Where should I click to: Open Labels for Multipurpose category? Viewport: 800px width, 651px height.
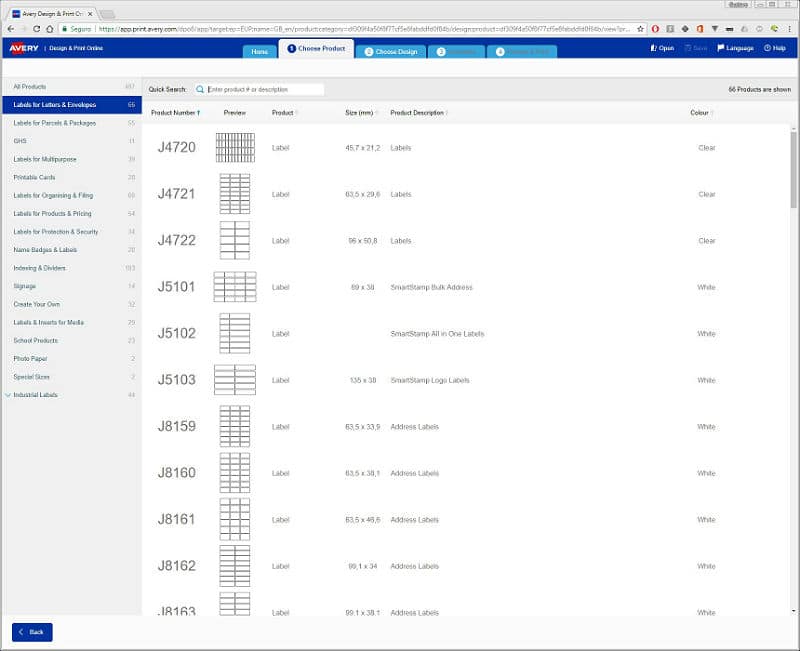71,159
